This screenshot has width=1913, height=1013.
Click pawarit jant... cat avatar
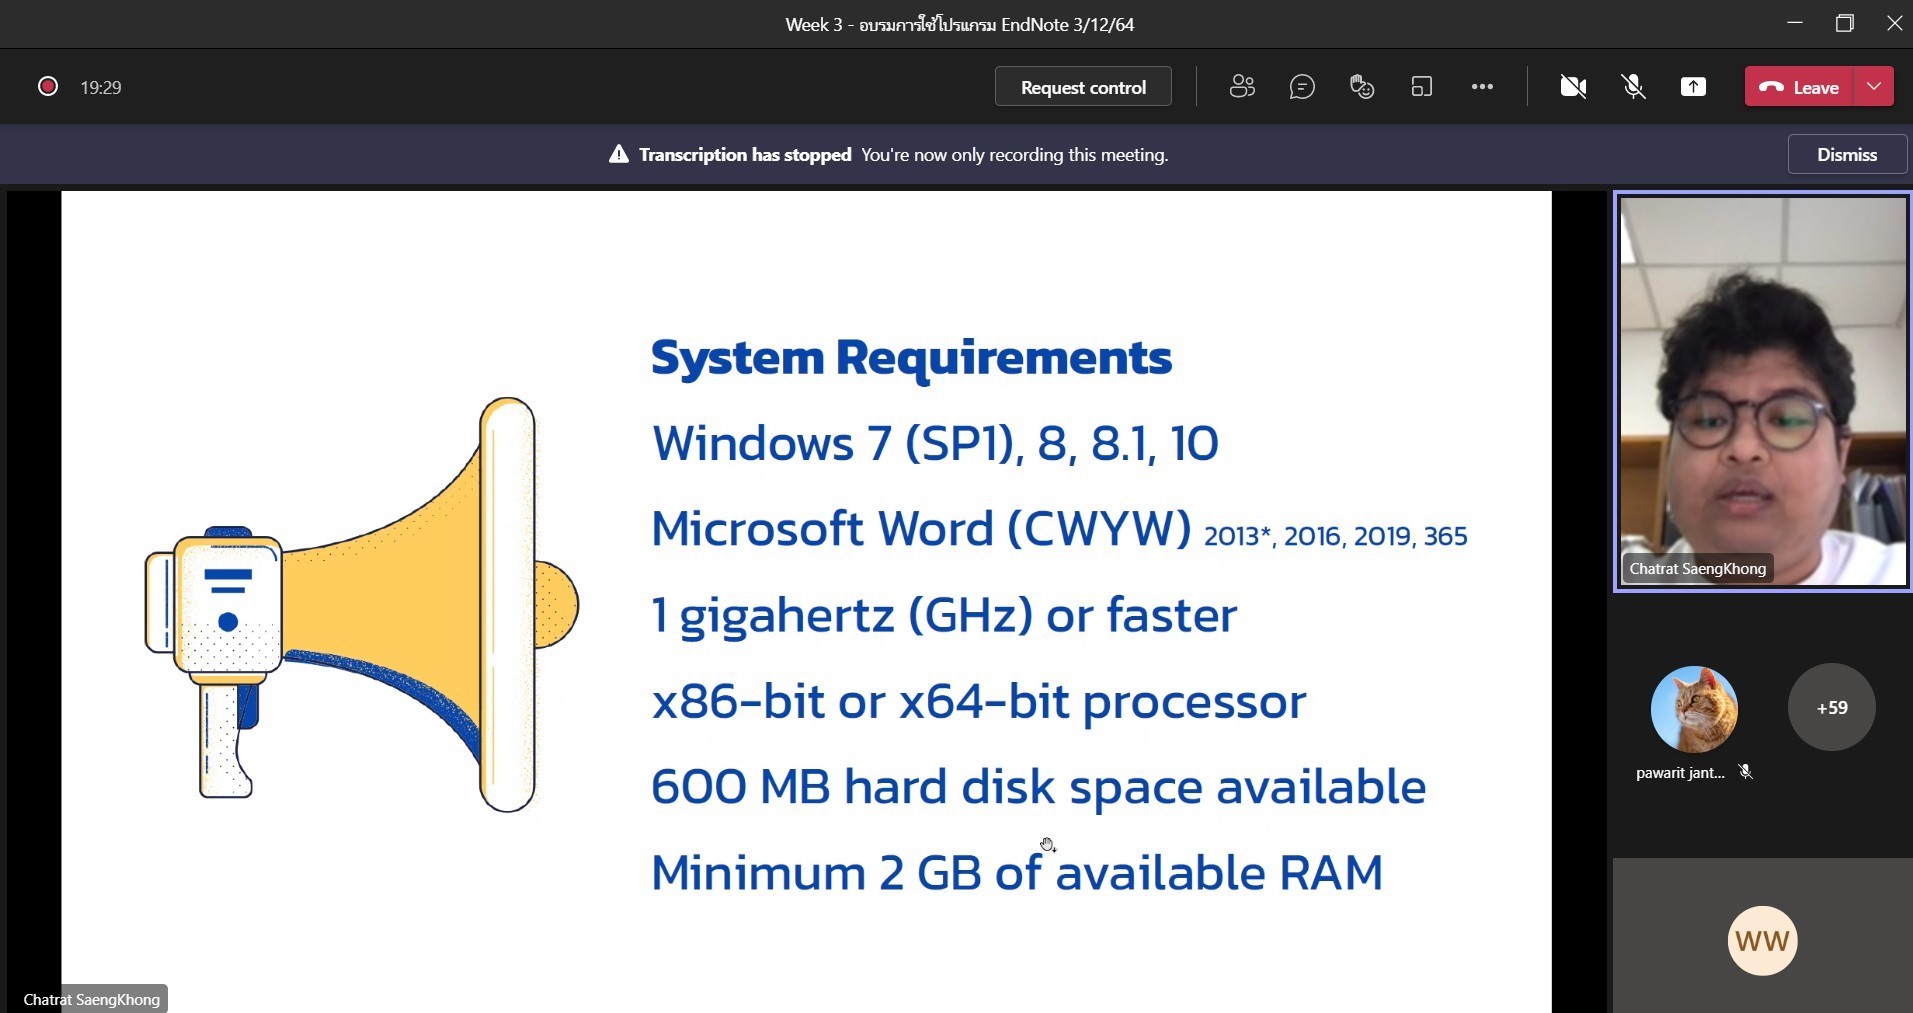click(1694, 708)
